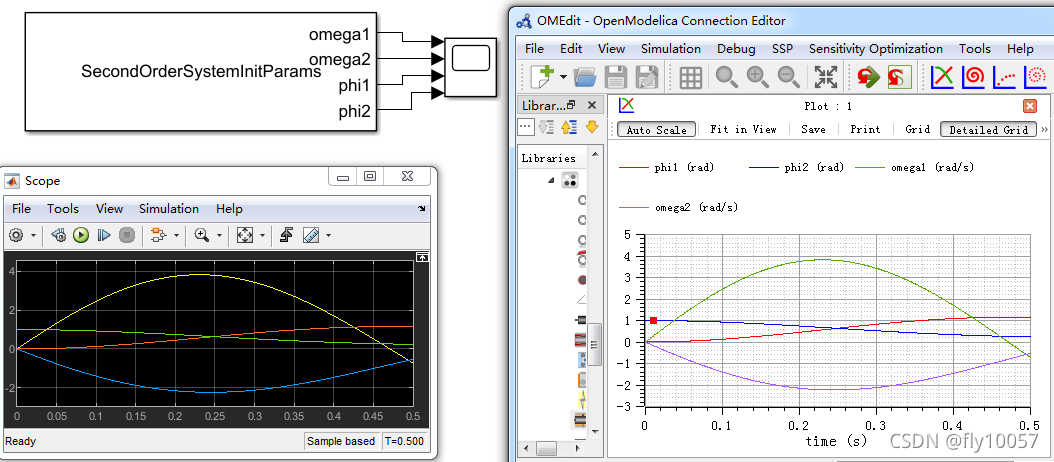Click New Modelica Class icon in OMEdit
1054x462 pixels.
coord(541,77)
